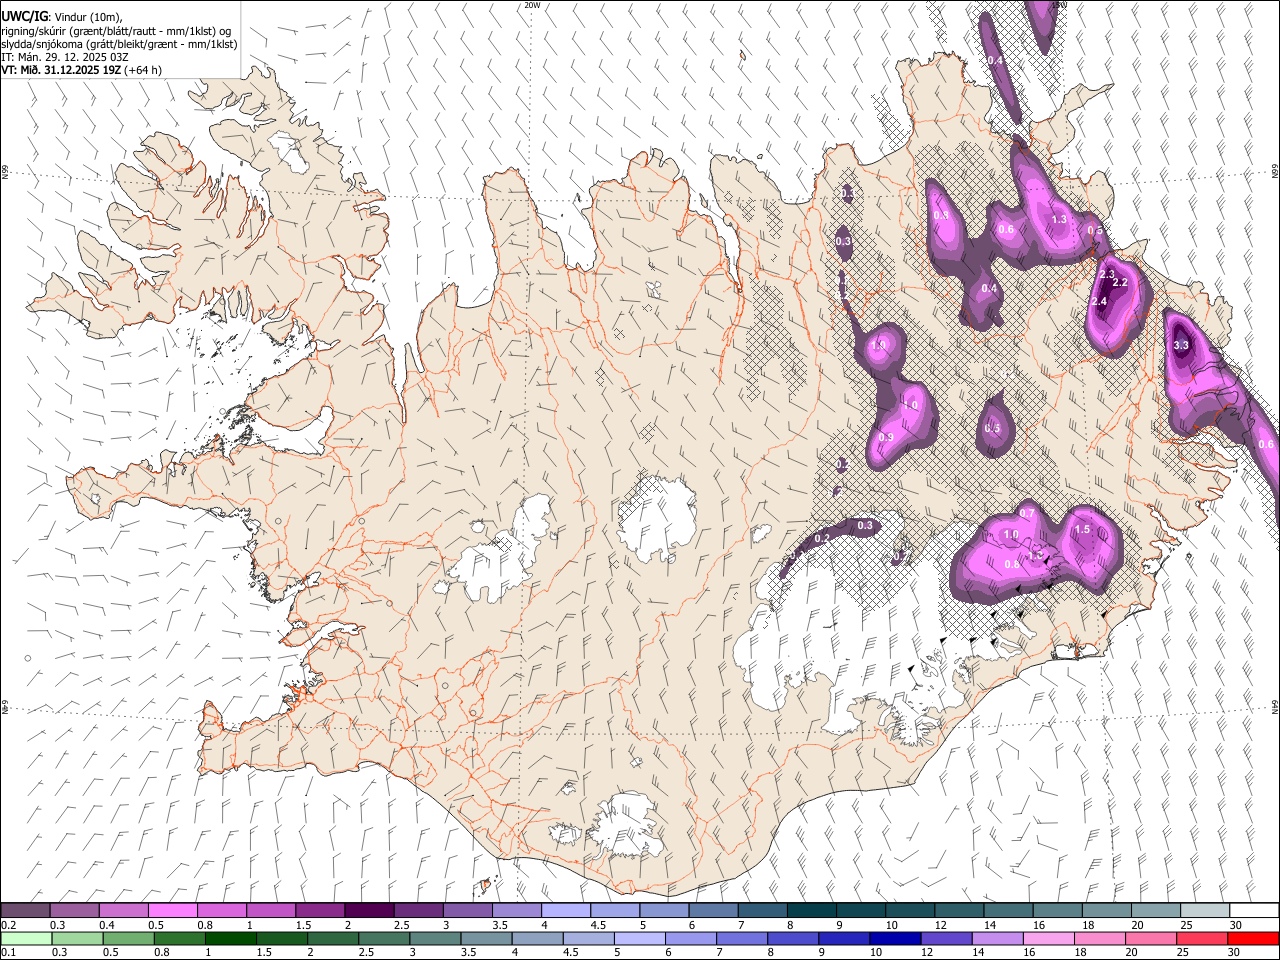Select top-row legend swatch starting at 4
1280x960 pixels.
(565, 910)
